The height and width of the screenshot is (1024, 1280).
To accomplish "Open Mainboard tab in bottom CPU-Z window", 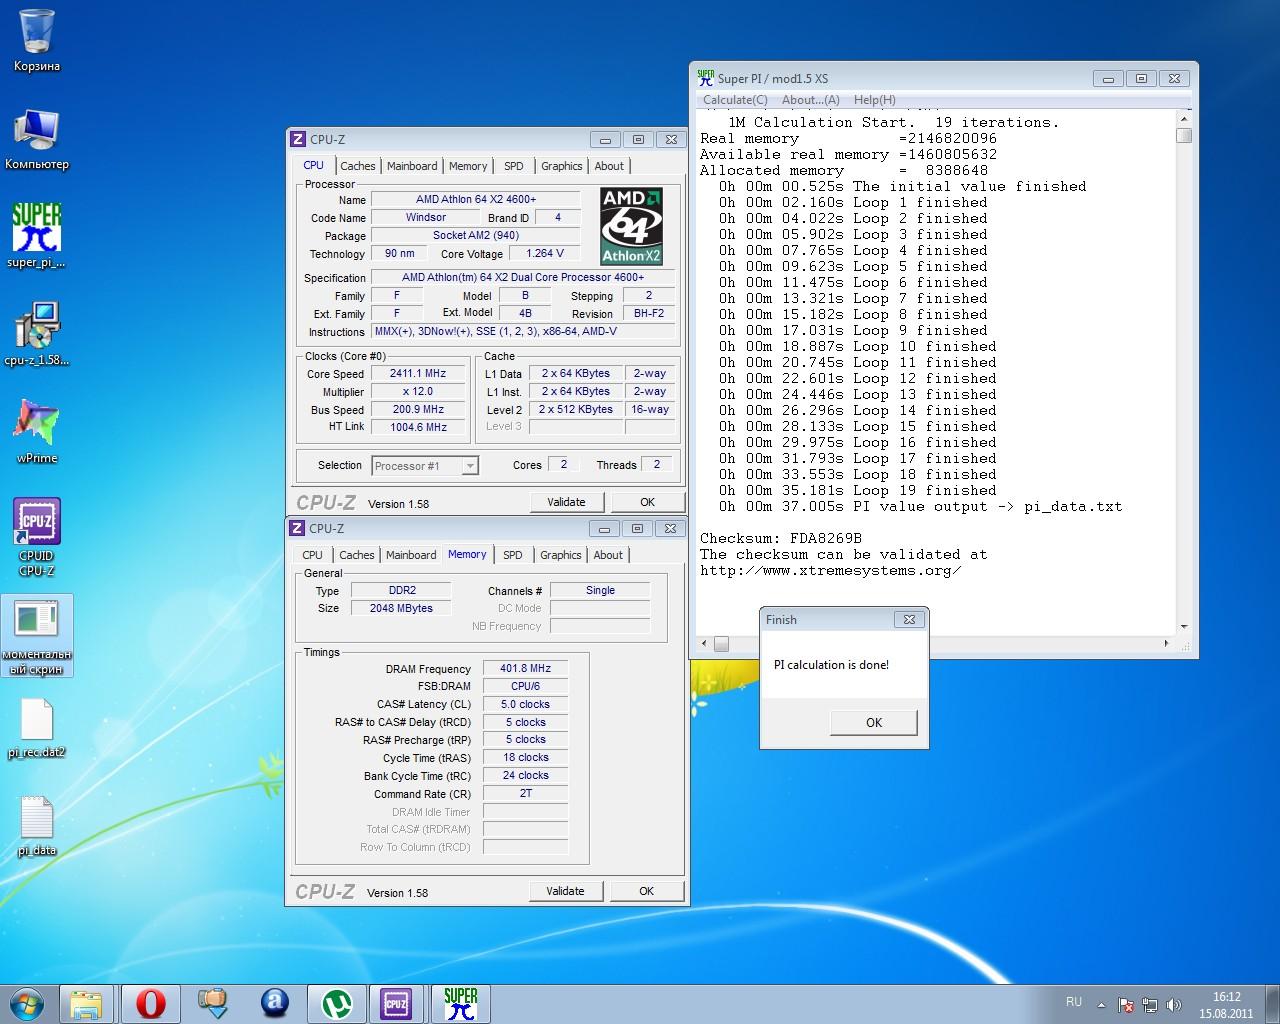I will click(x=411, y=555).
